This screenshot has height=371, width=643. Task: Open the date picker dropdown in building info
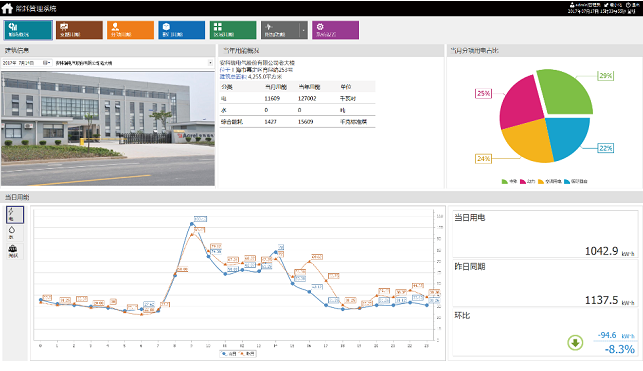(47, 63)
